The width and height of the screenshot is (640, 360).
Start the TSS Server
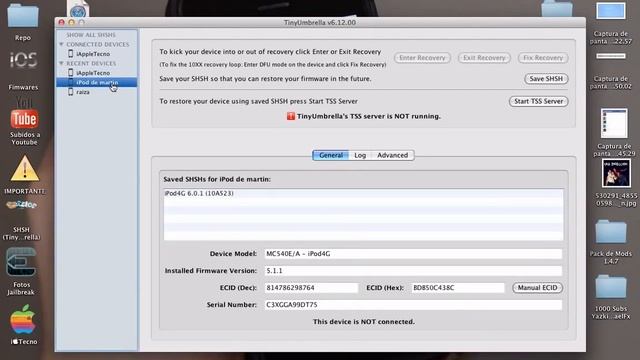[x=538, y=101]
